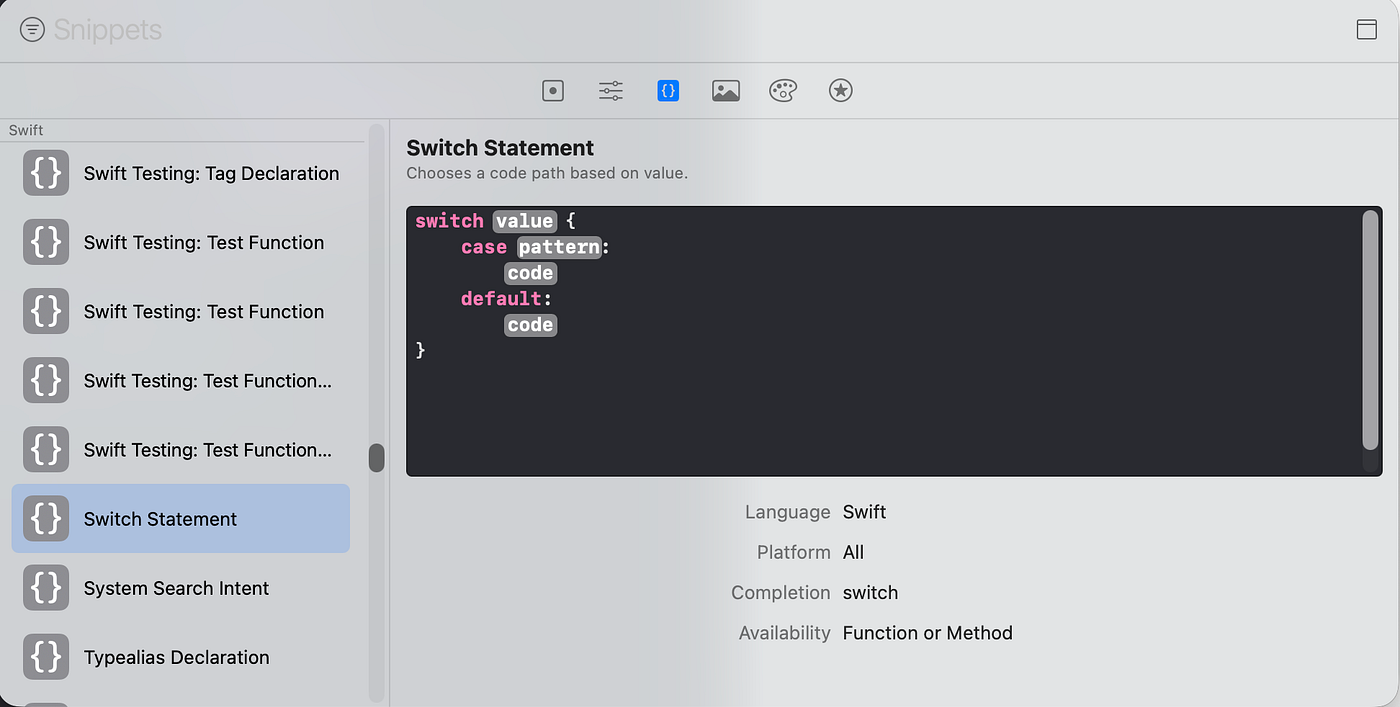The image size is (1400, 707).
Task: Switch to the Modifiers library sliders tab
Action: click(x=611, y=91)
